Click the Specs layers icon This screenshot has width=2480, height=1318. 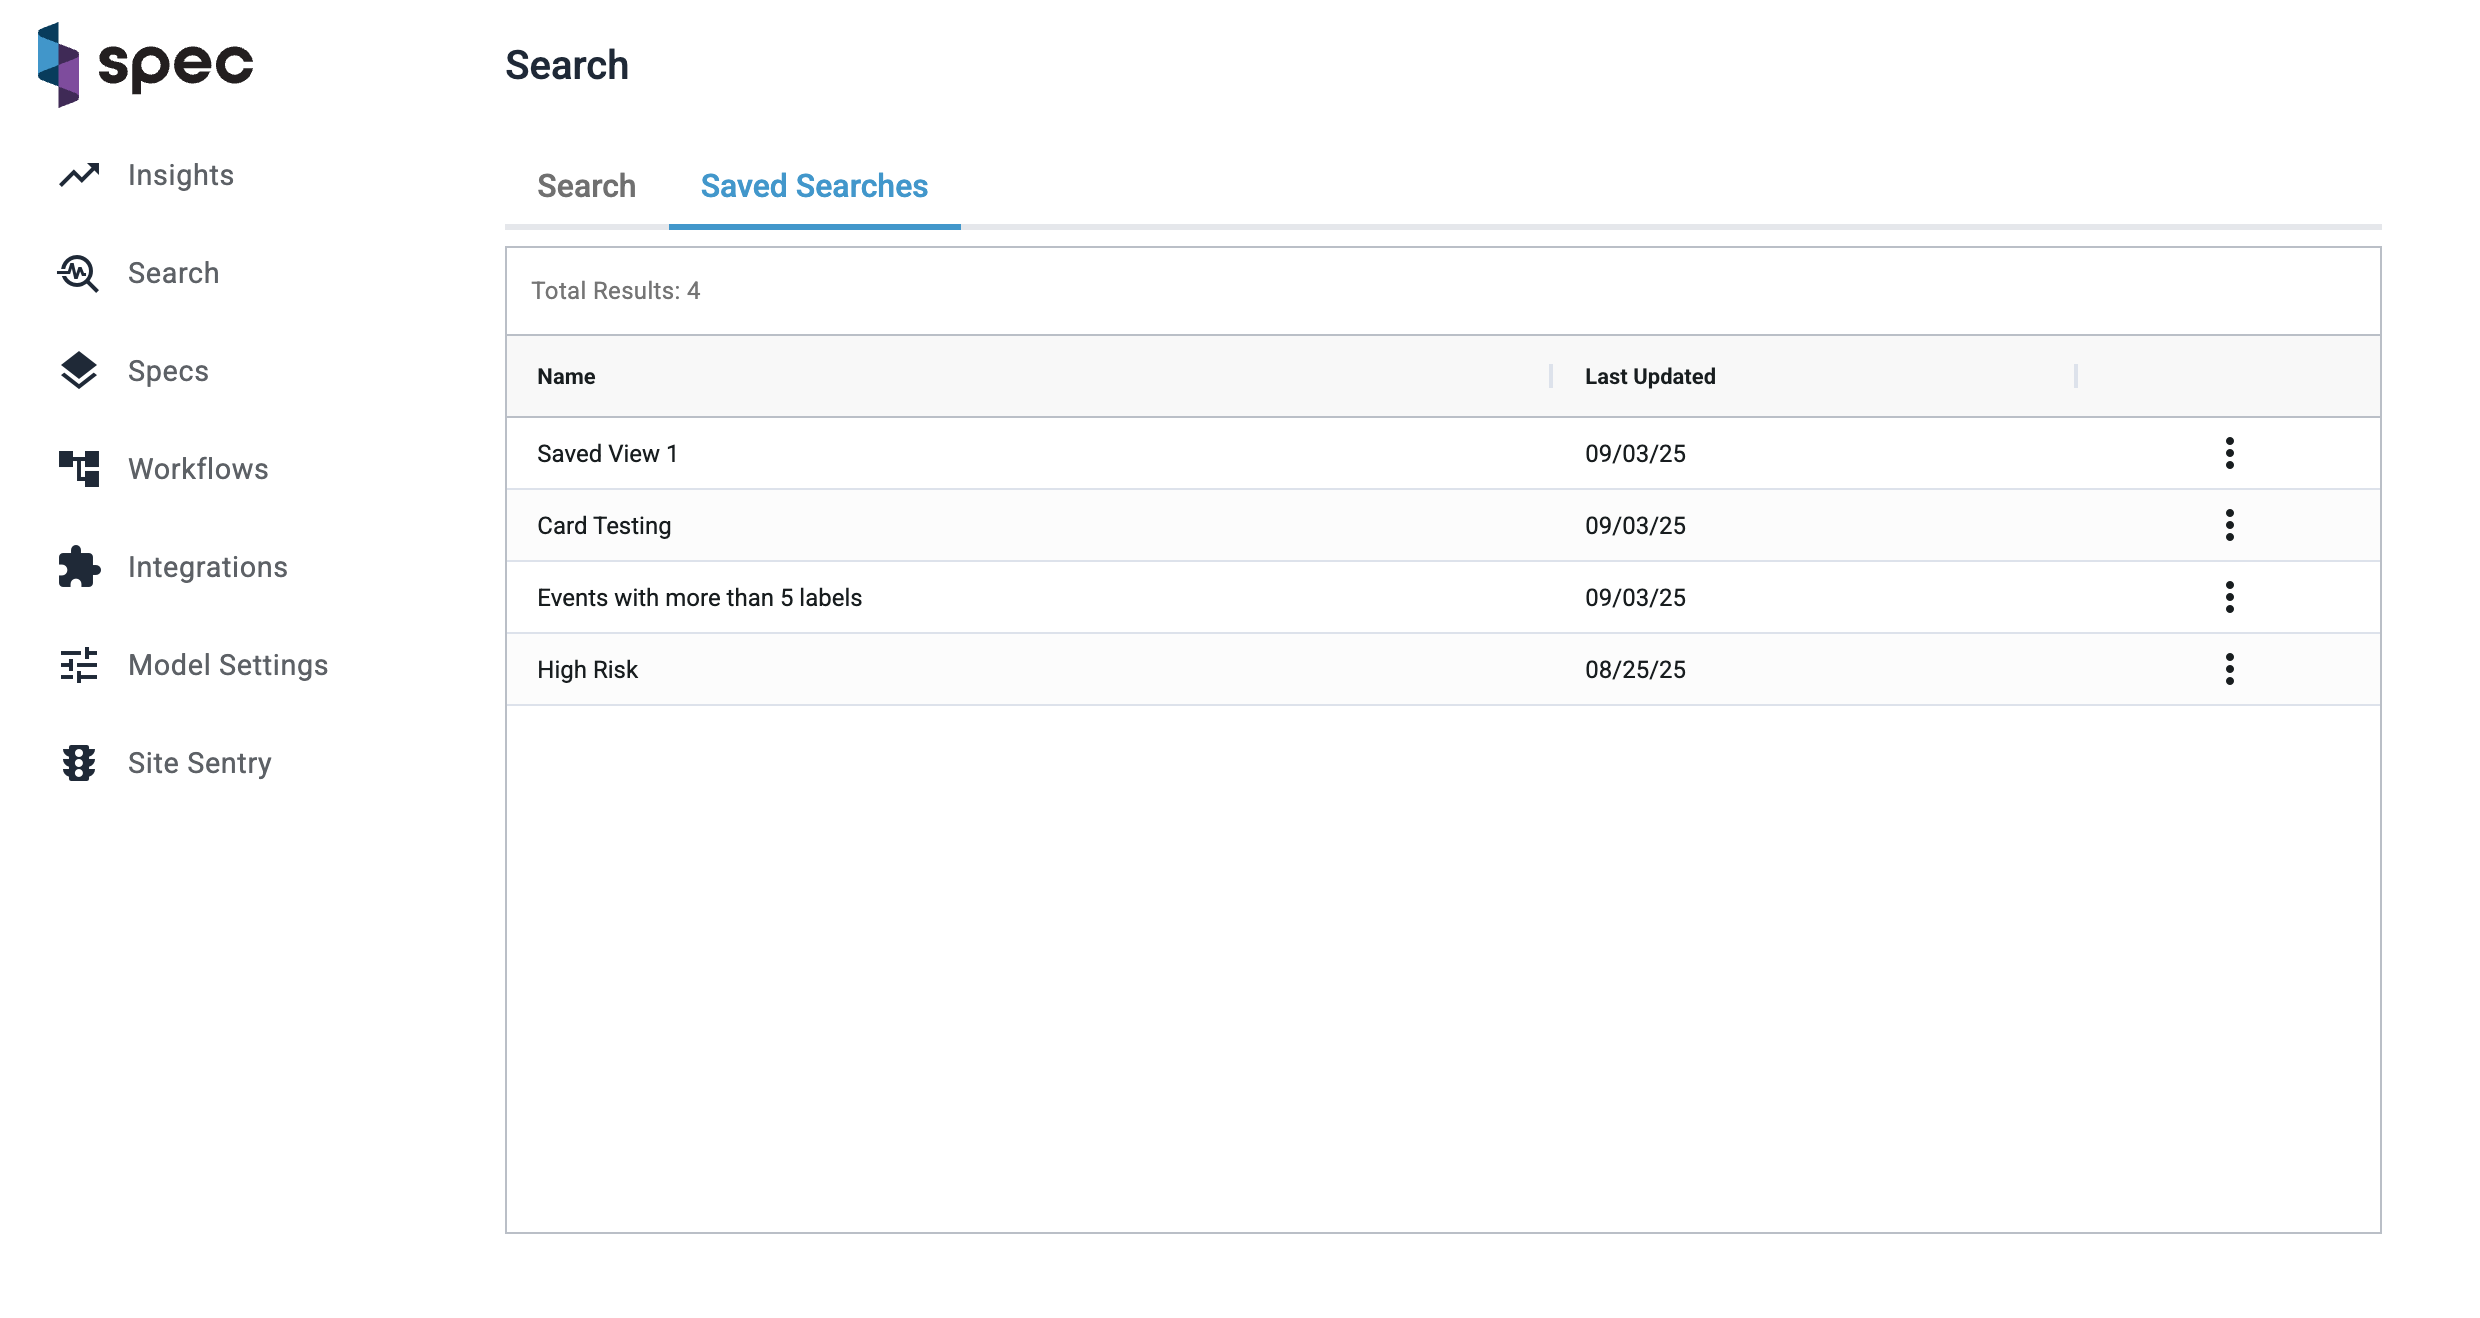(78, 371)
